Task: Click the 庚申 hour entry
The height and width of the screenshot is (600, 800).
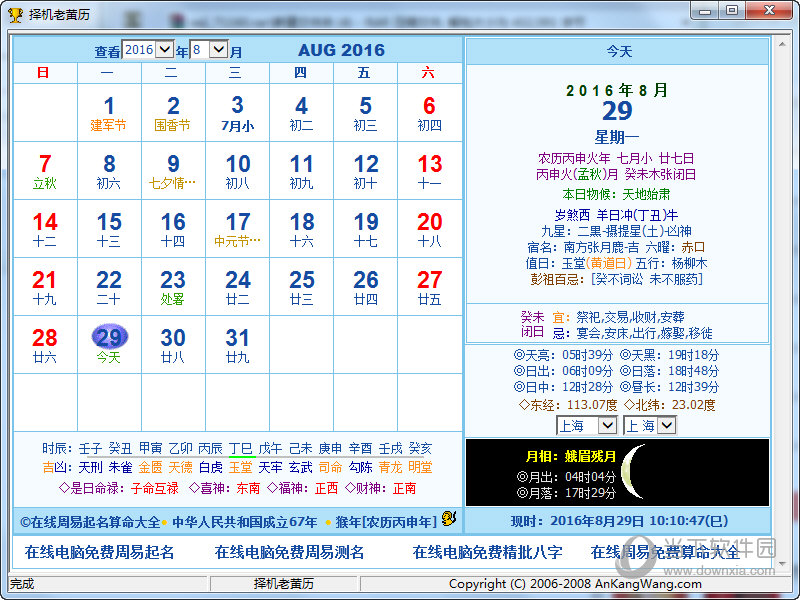Action: [x=330, y=448]
